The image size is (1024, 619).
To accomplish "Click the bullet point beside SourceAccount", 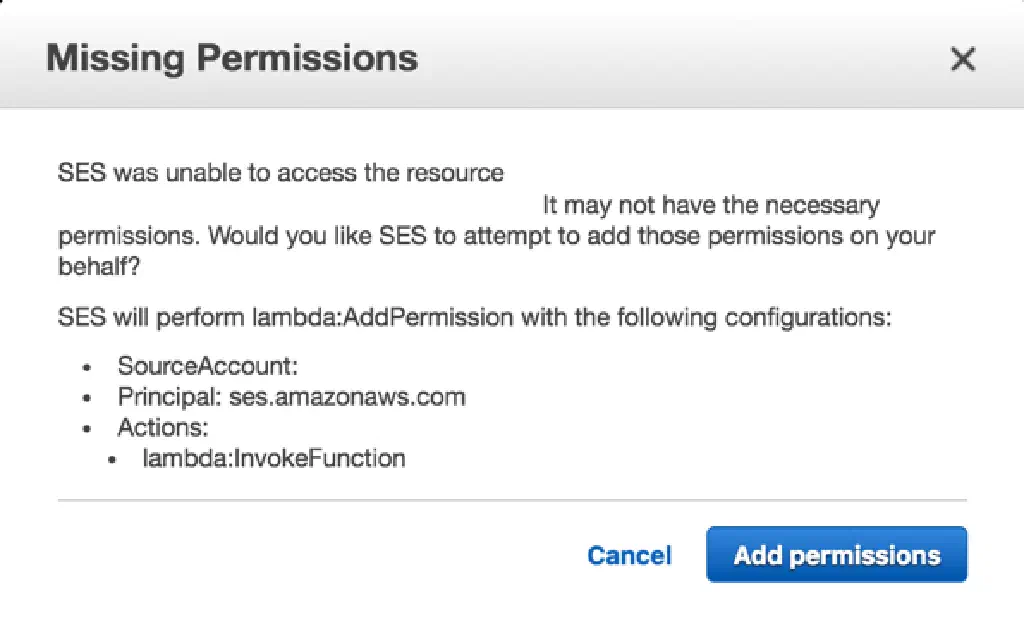I will 88,367.
